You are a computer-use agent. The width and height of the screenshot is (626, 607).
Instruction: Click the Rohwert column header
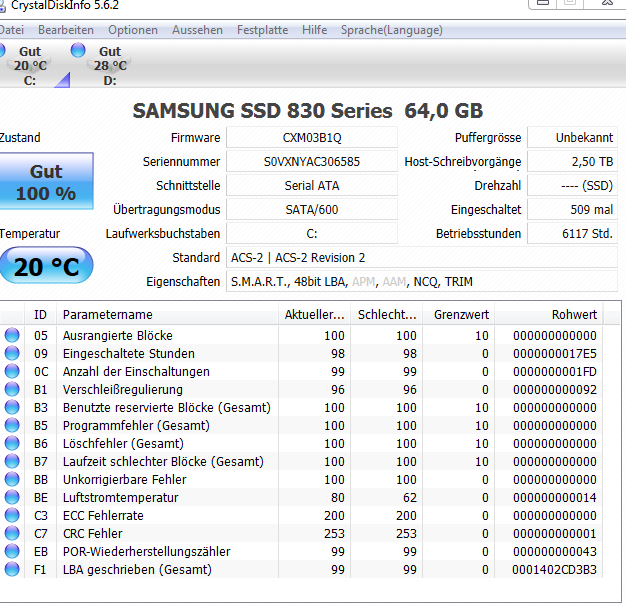click(x=549, y=315)
